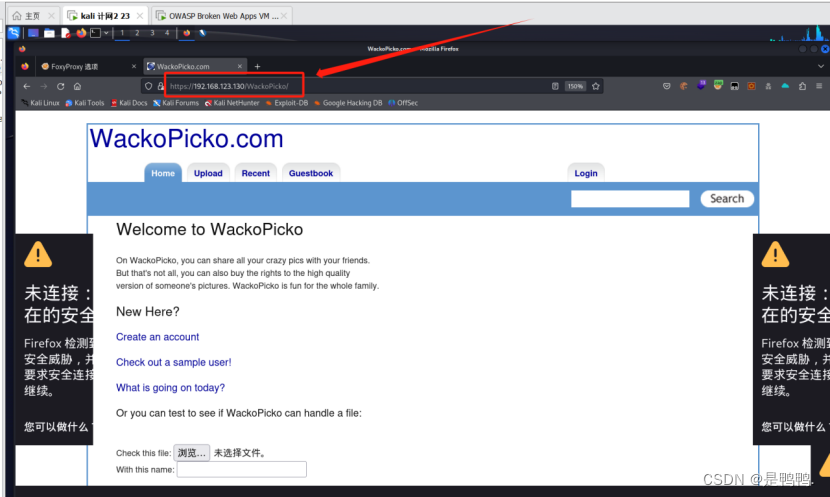Click the teal cloud-shaped extension icon
830x497 pixels.
point(785,86)
